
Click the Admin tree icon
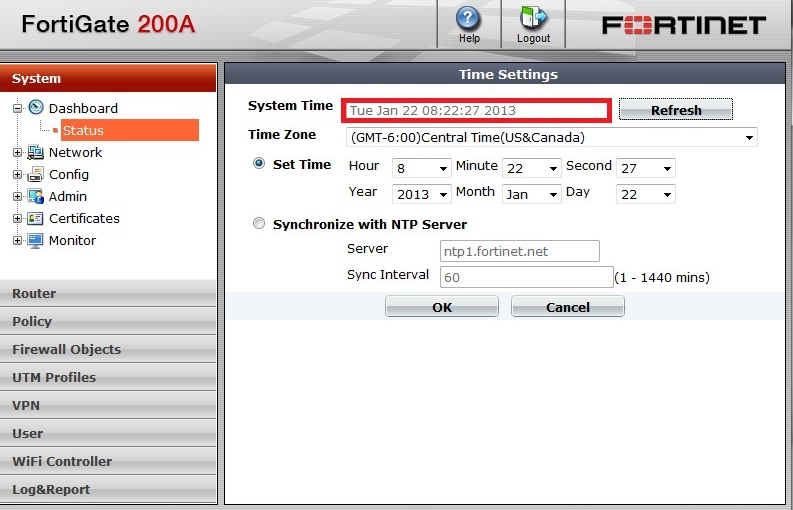tap(35, 196)
